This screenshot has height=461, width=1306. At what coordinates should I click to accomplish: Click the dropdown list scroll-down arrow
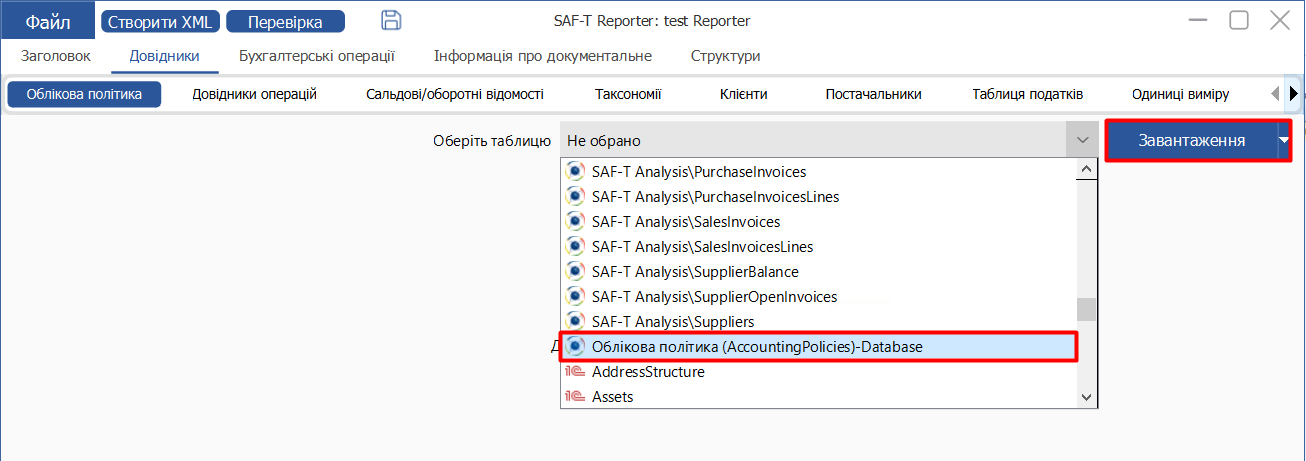pyautogui.click(x=1086, y=397)
